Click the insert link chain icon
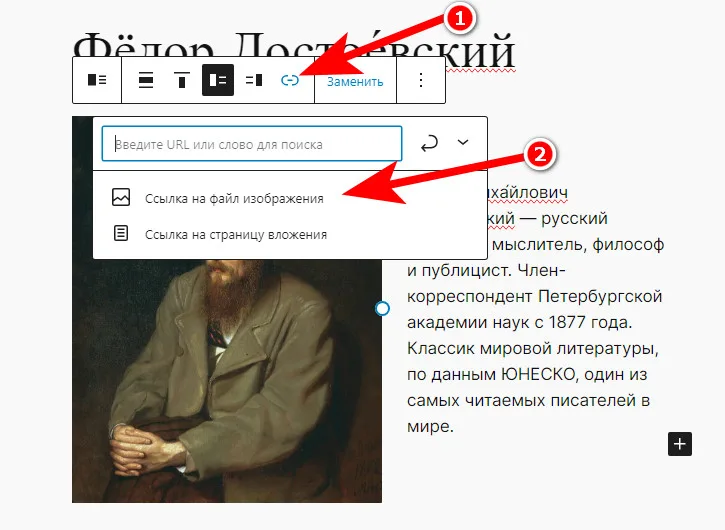725x530 pixels. click(x=290, y=80)
